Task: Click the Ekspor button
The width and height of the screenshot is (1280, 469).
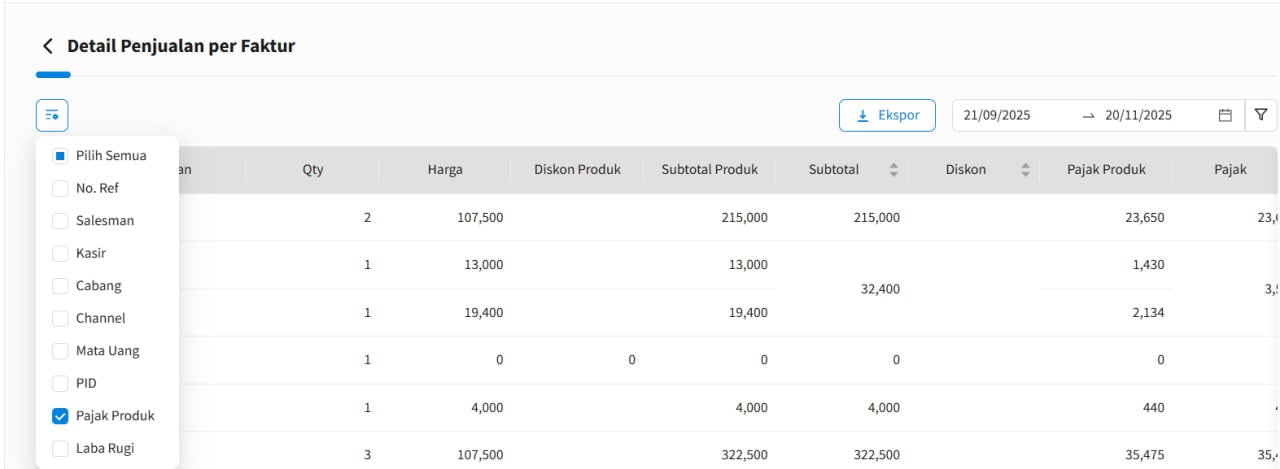Action: tap(887, 115)
